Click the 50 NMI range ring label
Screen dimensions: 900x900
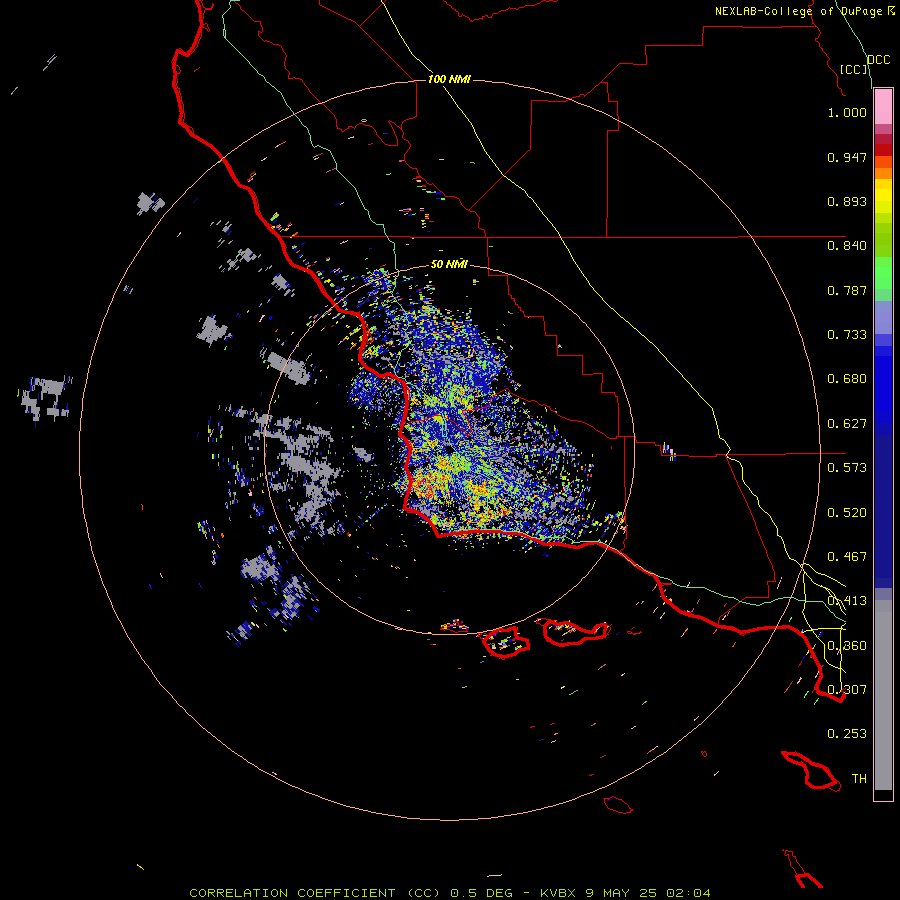[x=449, y=264]
